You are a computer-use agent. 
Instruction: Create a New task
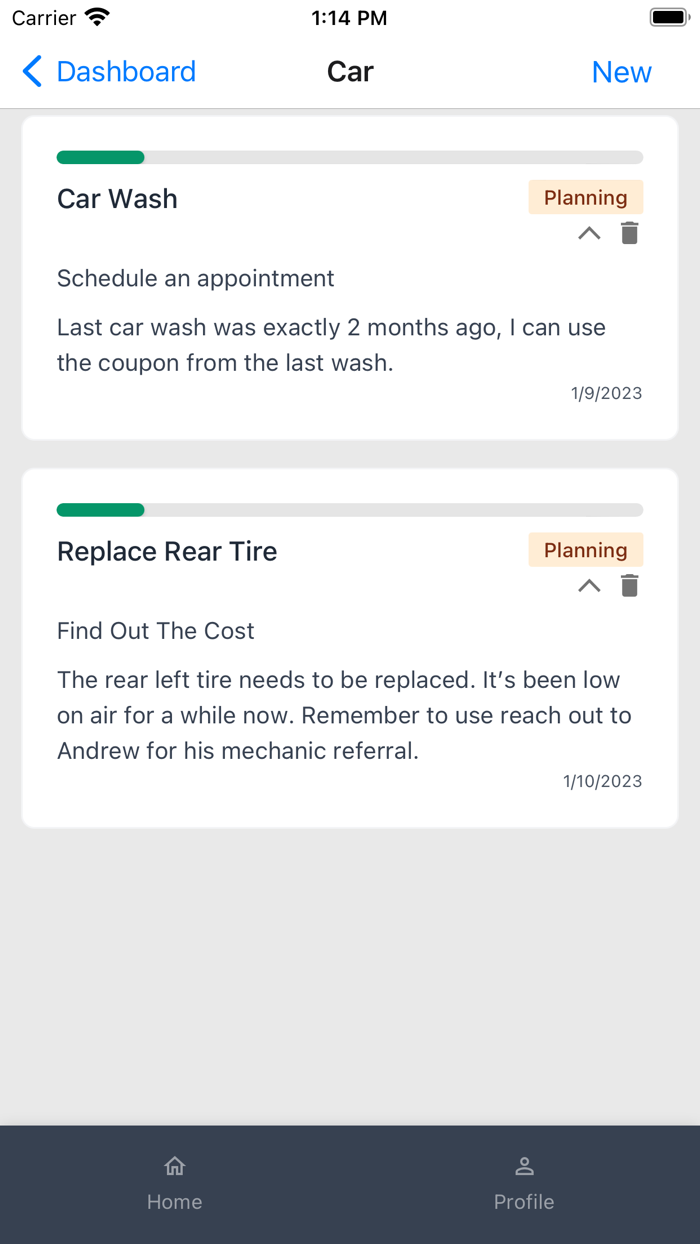[x=621, y=72]
